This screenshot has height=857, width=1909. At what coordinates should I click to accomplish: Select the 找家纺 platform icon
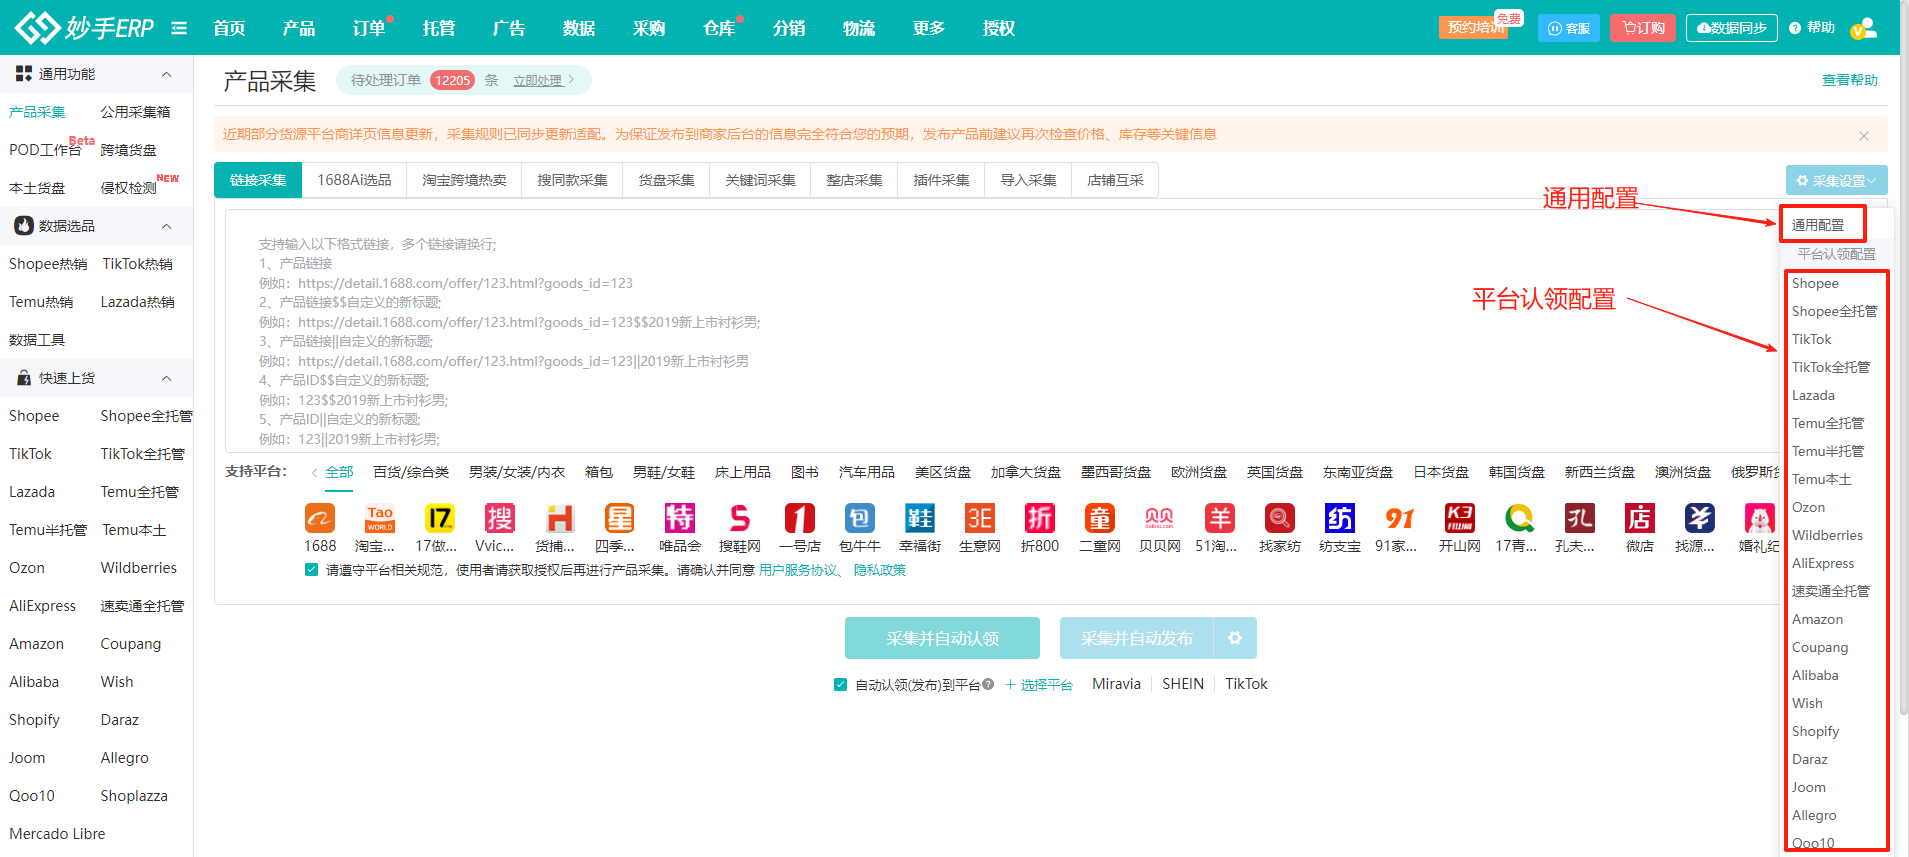pos(1280,518)
